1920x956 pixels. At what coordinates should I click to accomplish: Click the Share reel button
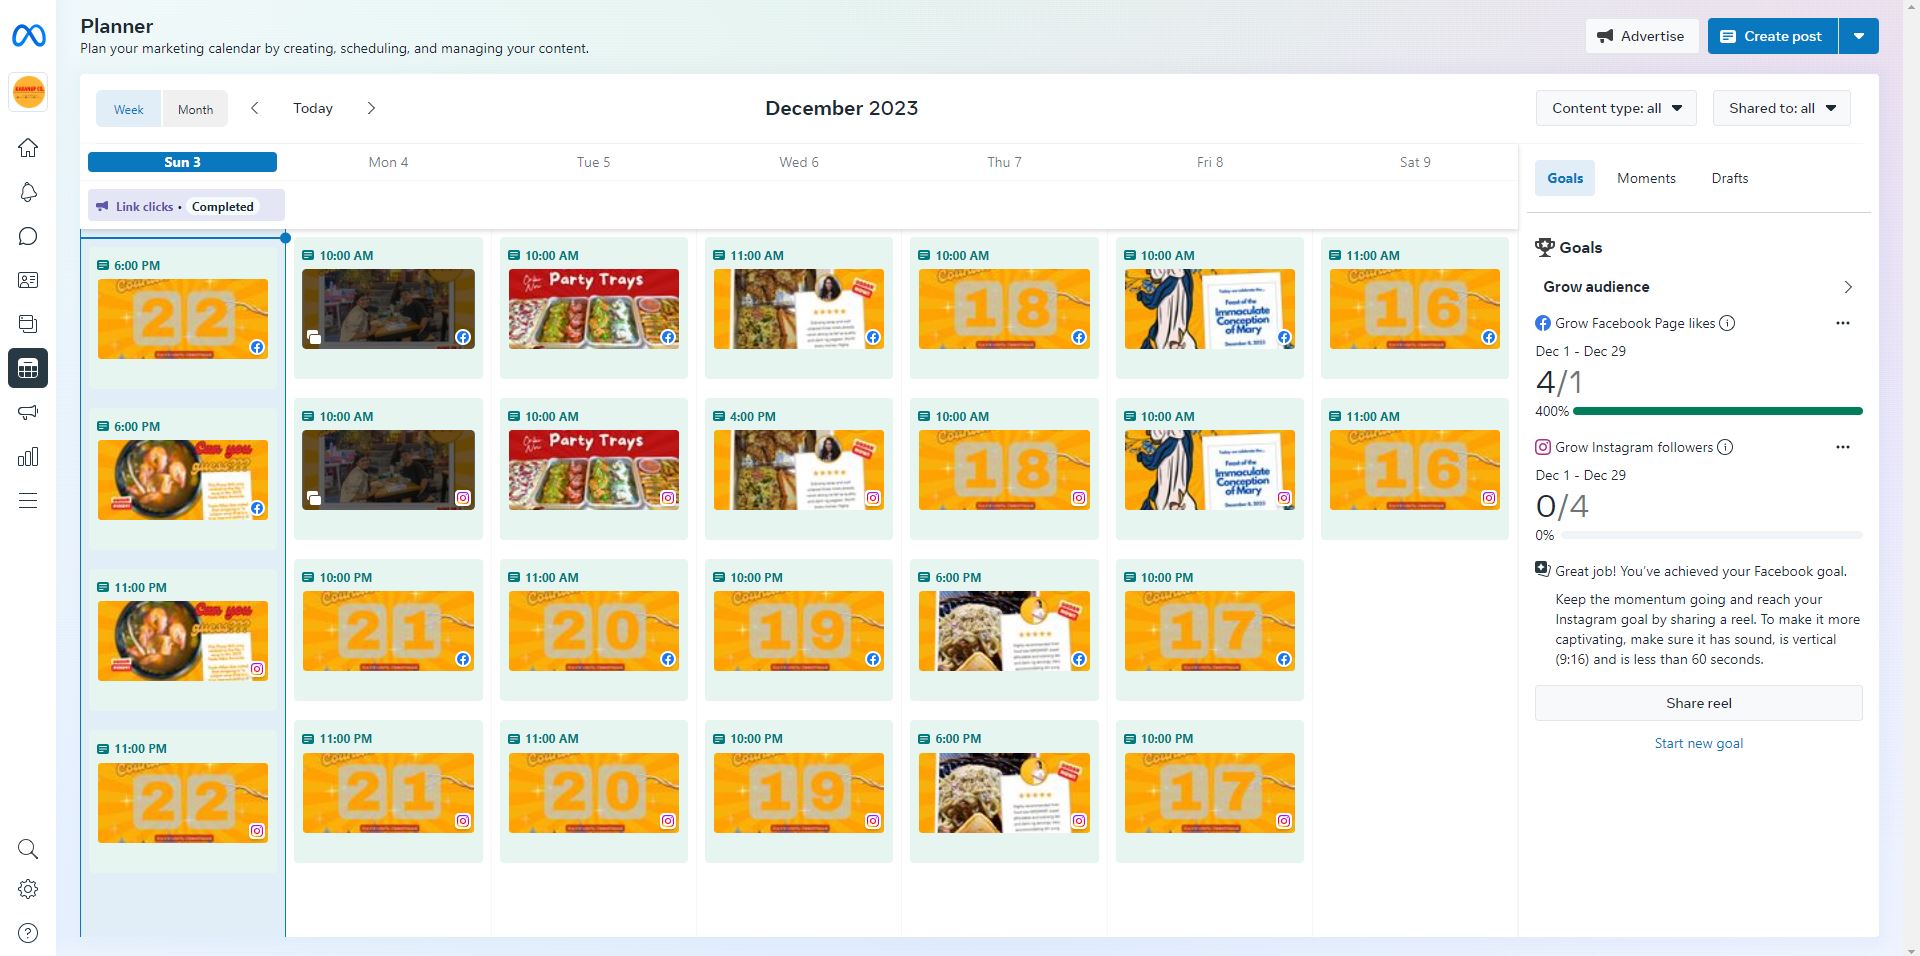[1699, 703]
